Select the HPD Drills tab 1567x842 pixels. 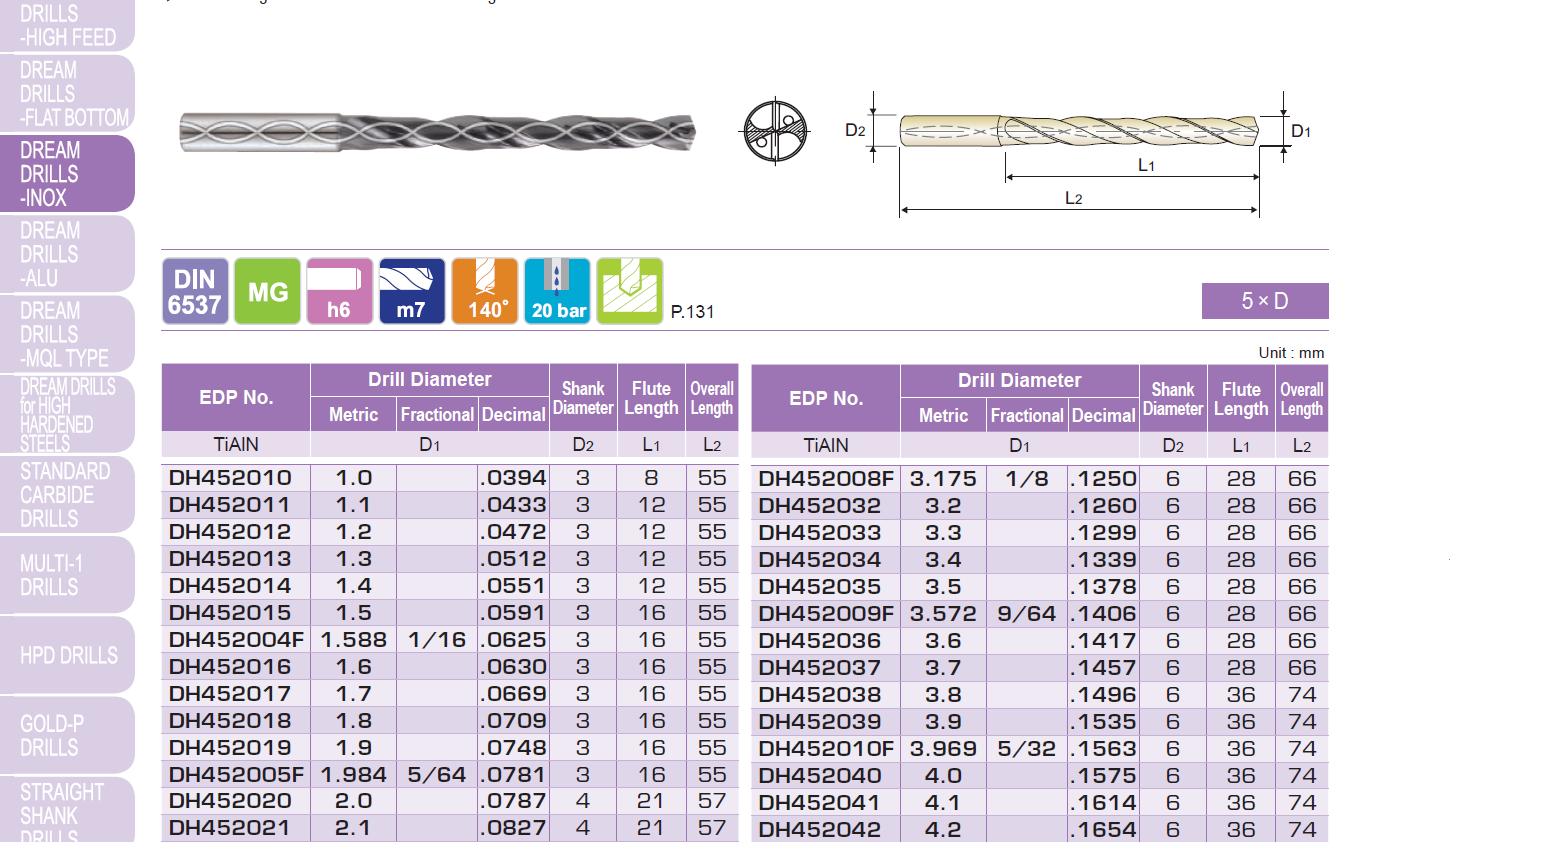click(x=66, y=655)
